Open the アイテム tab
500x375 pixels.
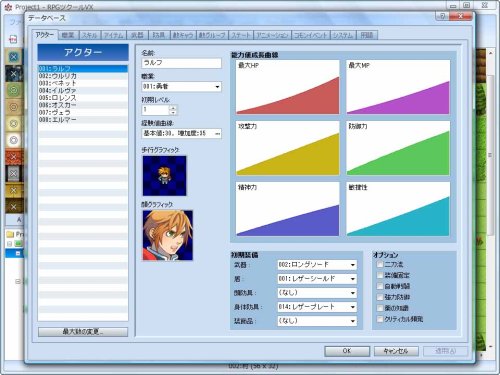[113, 35]
